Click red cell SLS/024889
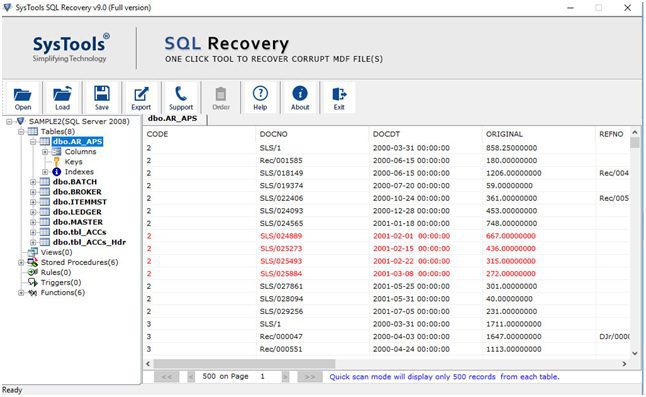The height and width of the screenshot is (397, 646). [x=281, y=236]
